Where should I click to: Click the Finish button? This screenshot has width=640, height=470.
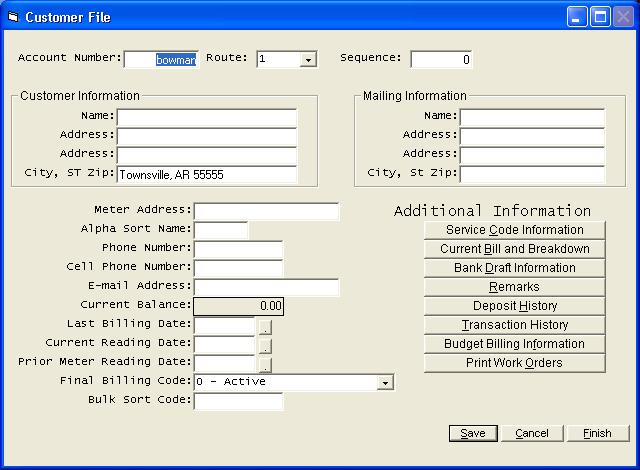pyautogui.click(x=597, y=433)
